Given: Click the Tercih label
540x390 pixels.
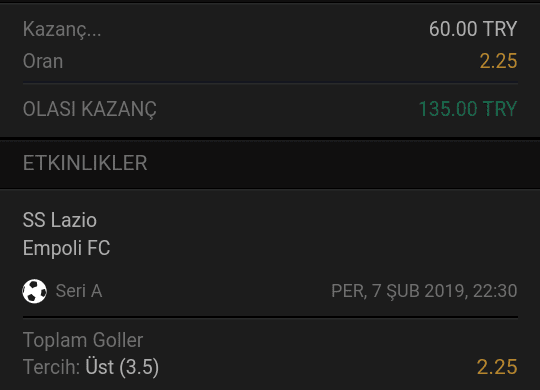Looking at the screenshot, I should [51, 367].
